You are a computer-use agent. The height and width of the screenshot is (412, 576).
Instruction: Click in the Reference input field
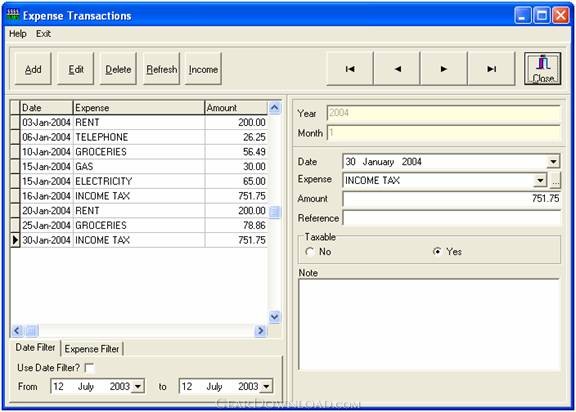(451, 218)
